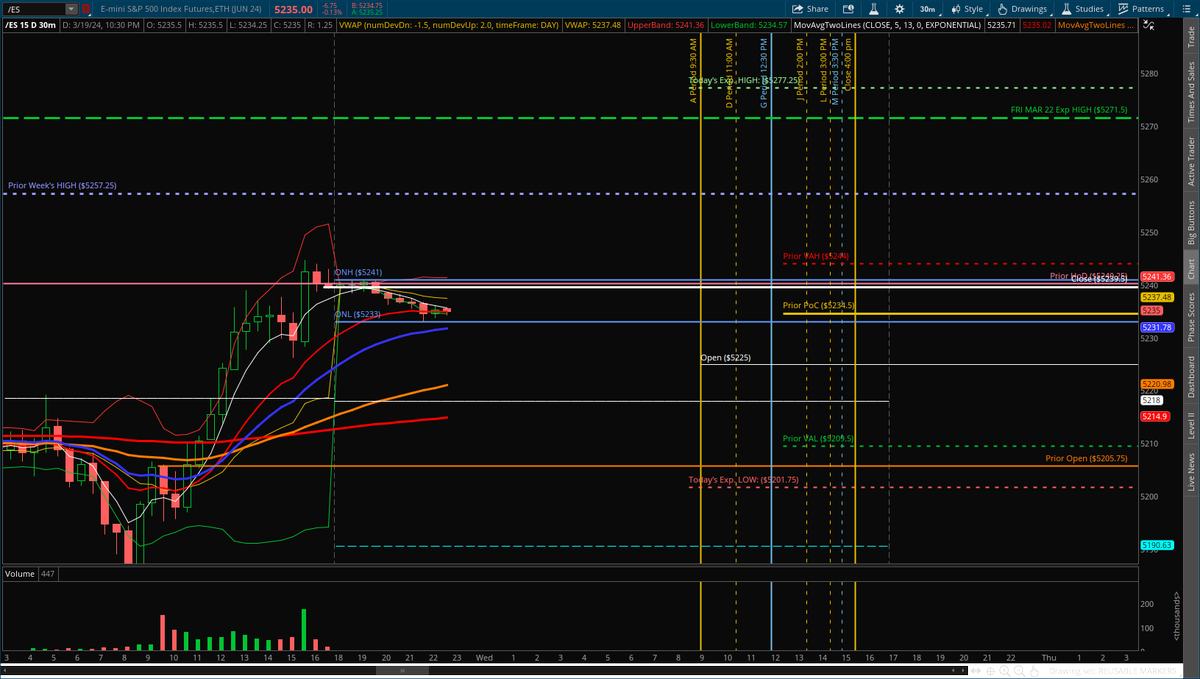
Task: Select the Times And Sales side tab
Action: pyautogui.click(x=1191, y=90)
